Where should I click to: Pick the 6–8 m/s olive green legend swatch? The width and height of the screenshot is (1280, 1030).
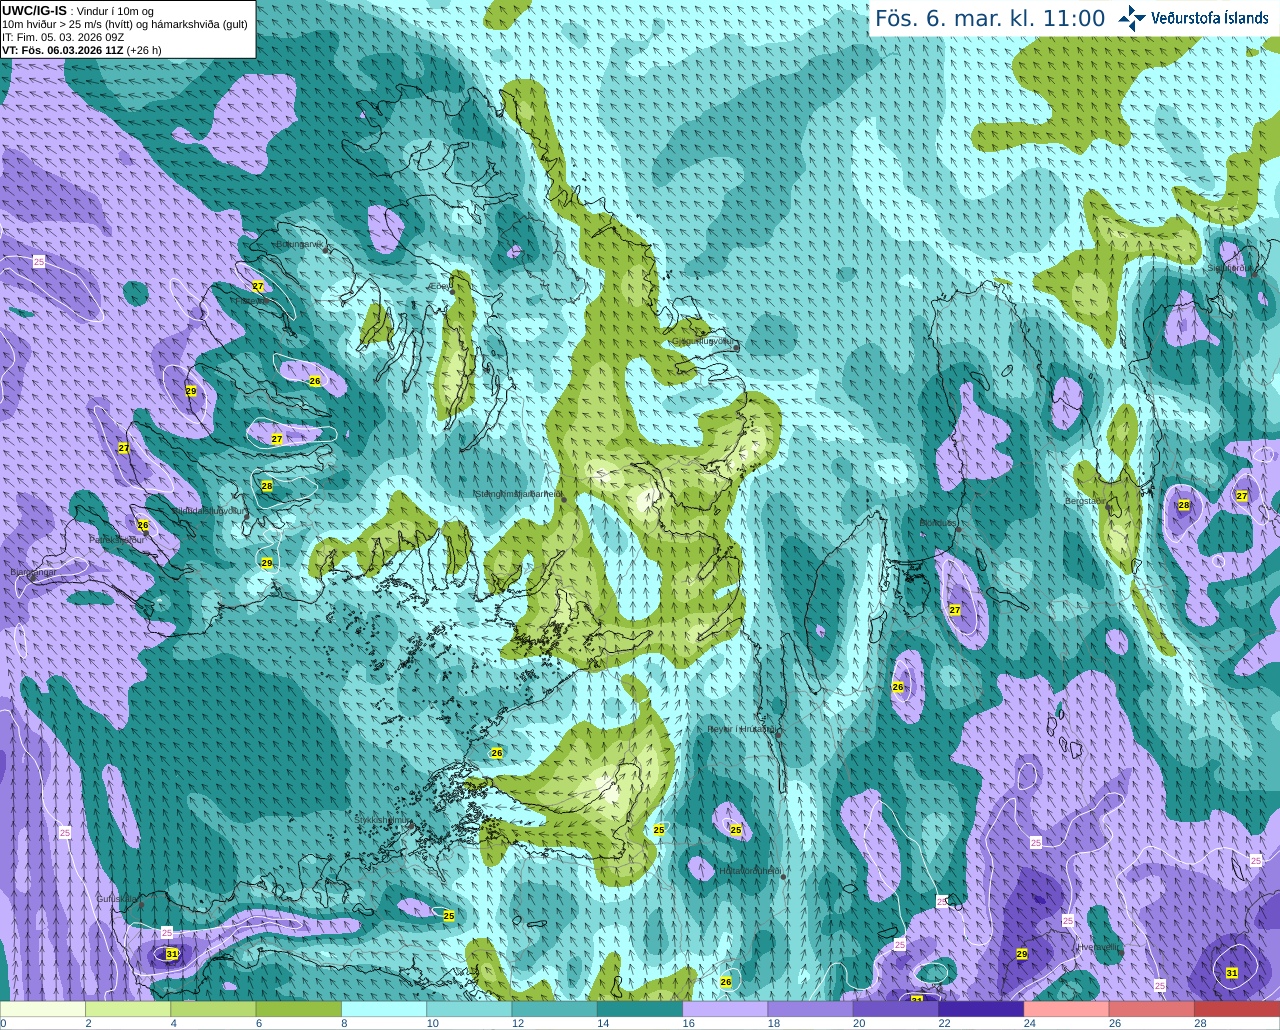click(x=299, y=1009)
